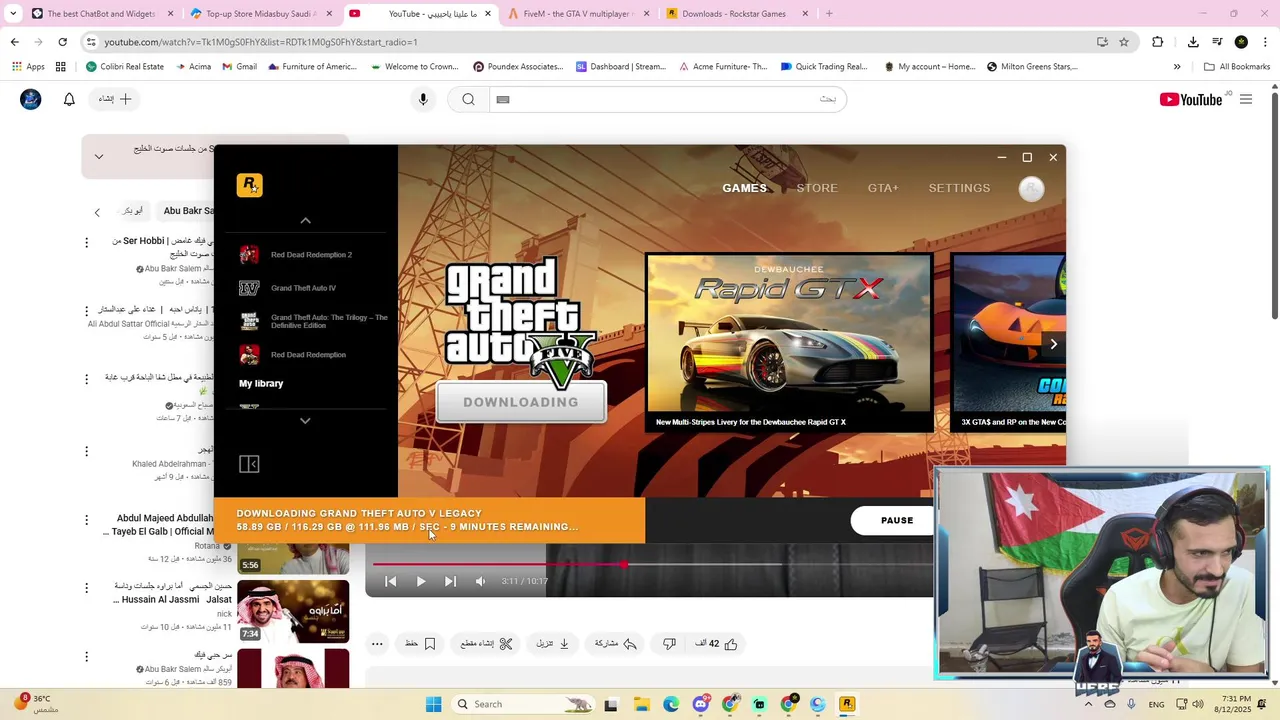Start voice search with the microphone icon

(423, 99)
